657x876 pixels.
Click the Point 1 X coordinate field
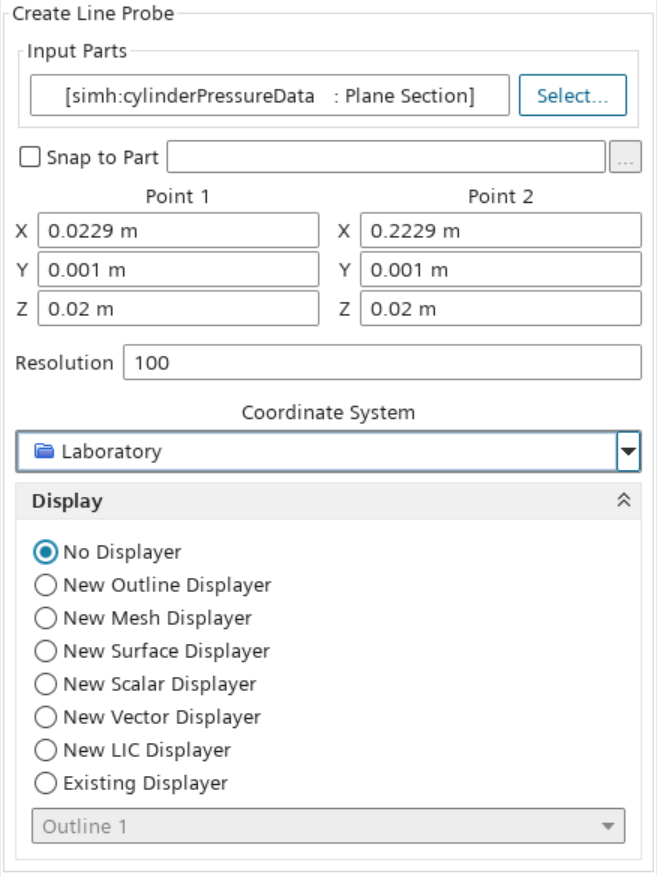pyautogui.click(x=178, y=231)
